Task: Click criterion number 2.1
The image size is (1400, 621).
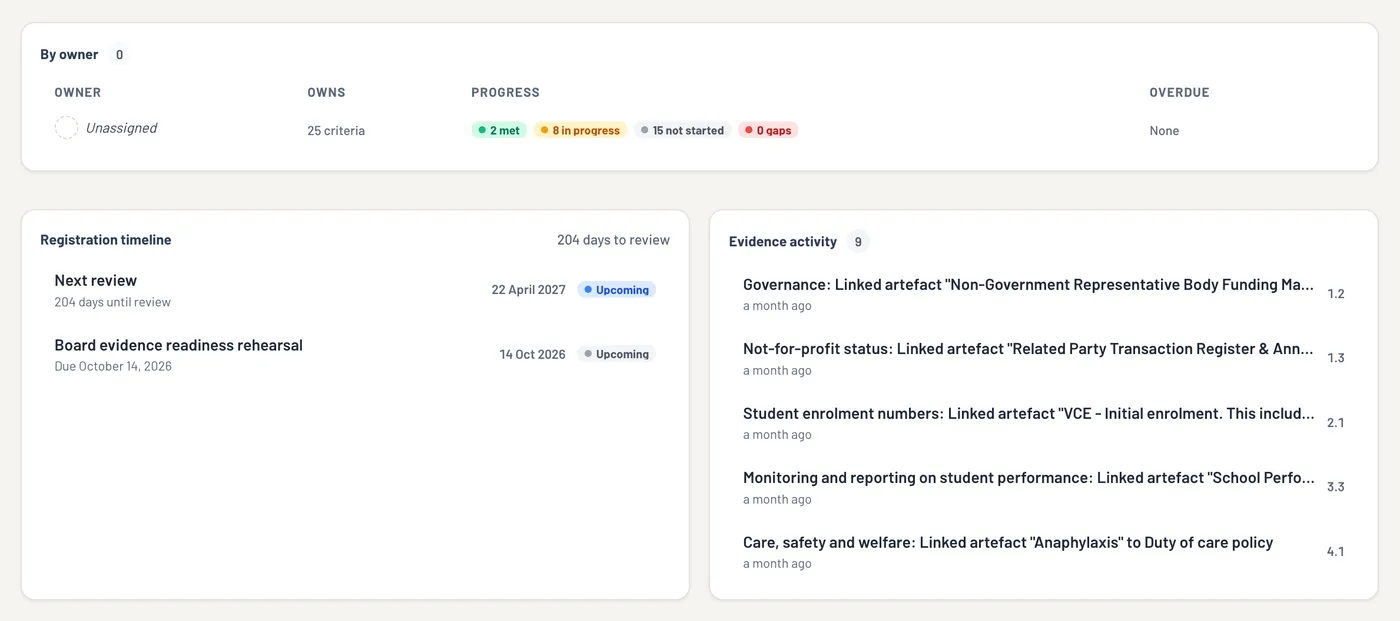Action: pyautogui.click(x=1336, y=423)
